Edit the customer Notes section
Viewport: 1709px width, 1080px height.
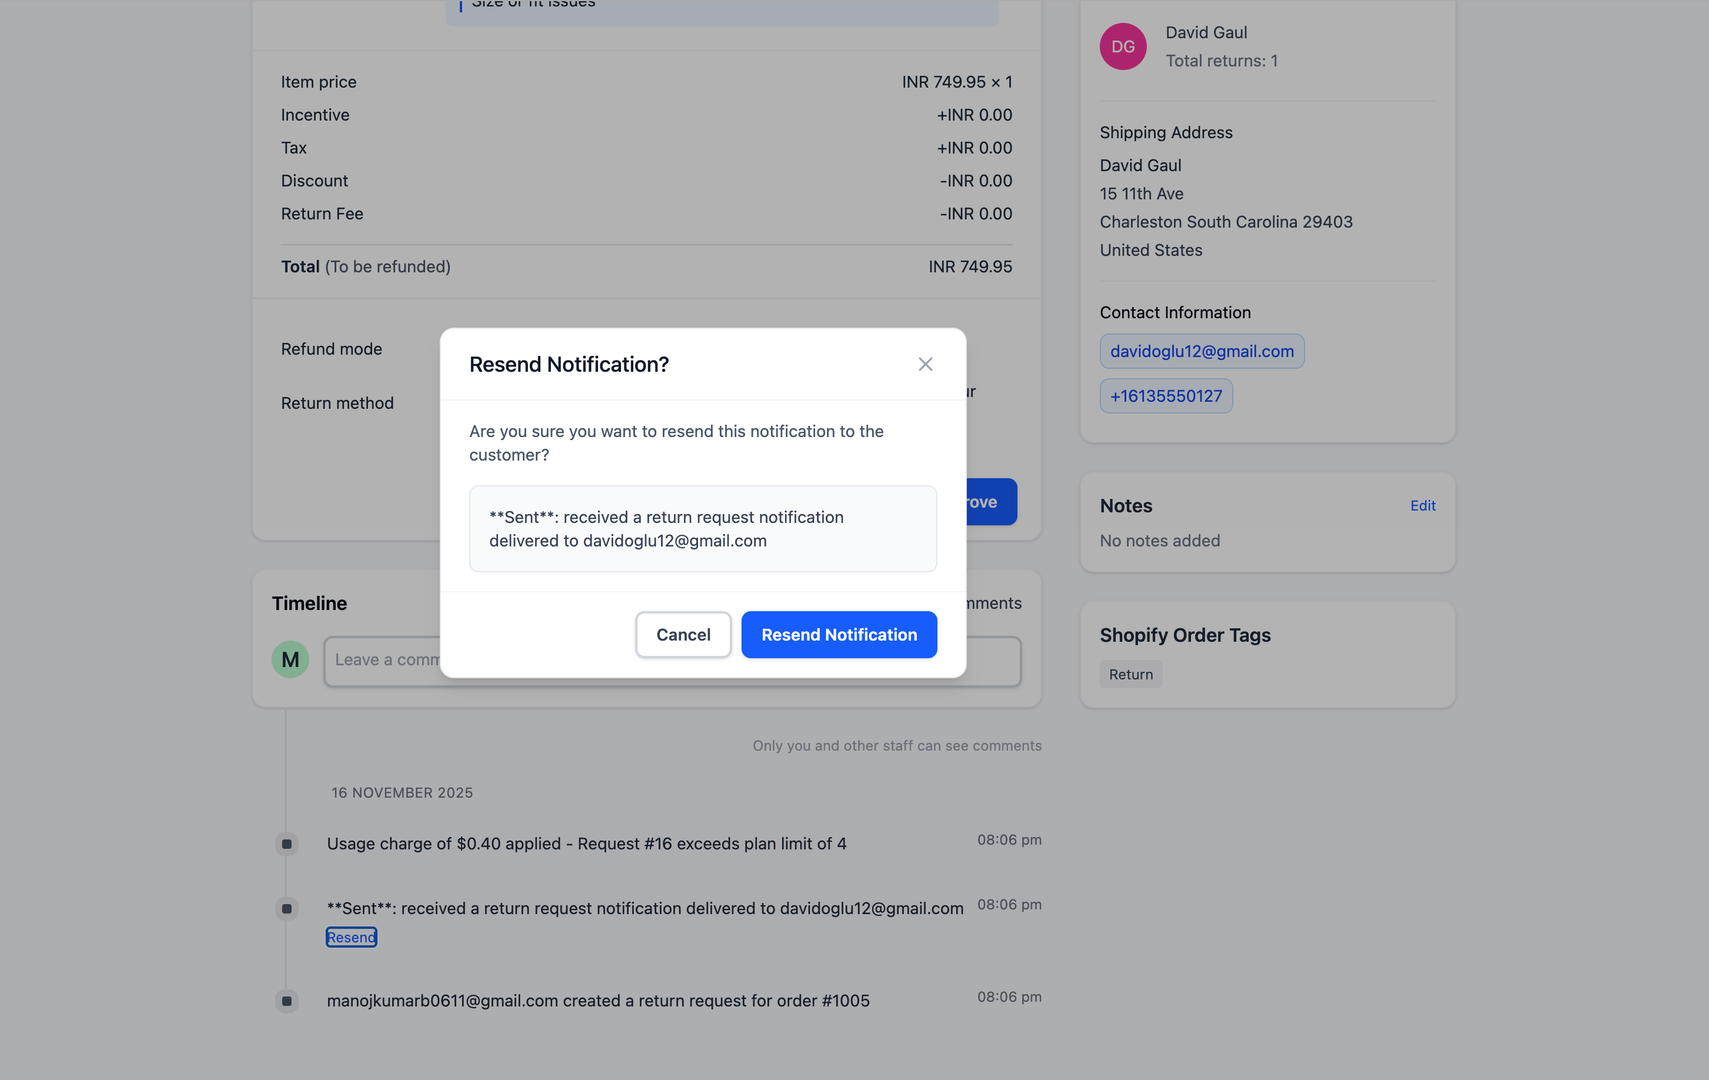tap(1422, 505)
